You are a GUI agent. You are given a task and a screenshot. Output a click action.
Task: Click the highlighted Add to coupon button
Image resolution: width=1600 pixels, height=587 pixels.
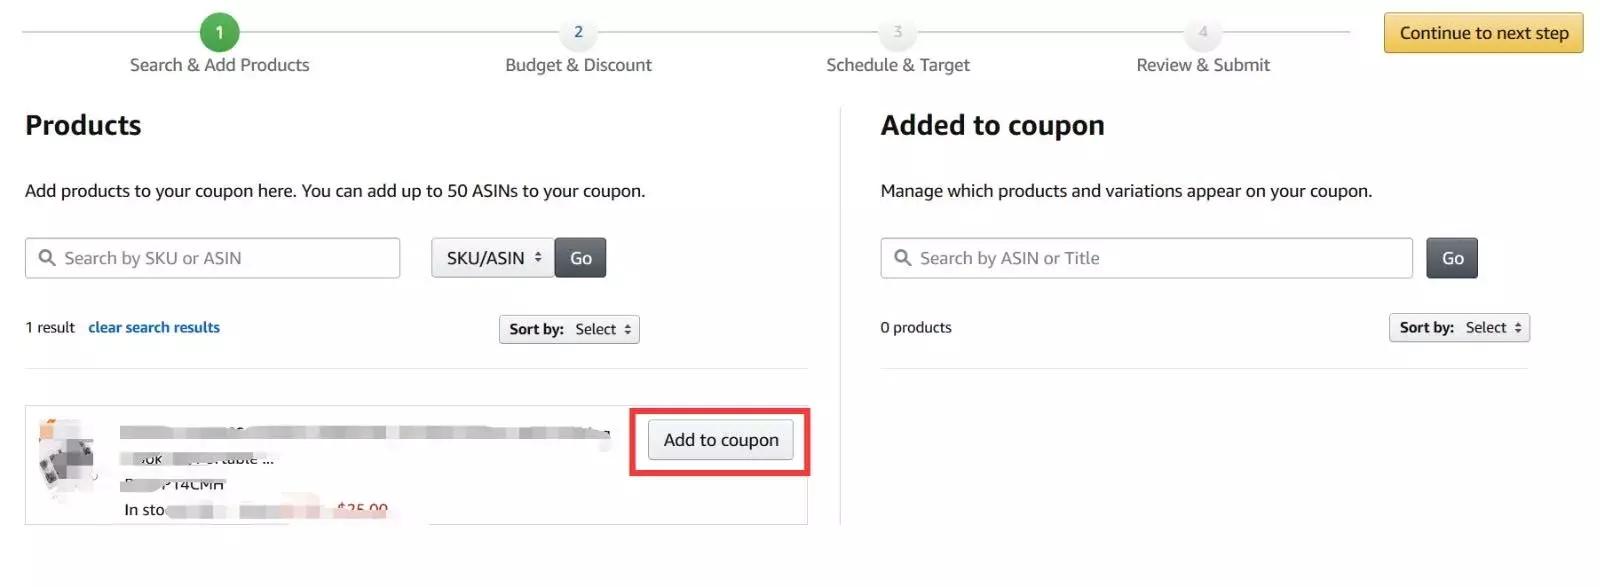(720, 440)
